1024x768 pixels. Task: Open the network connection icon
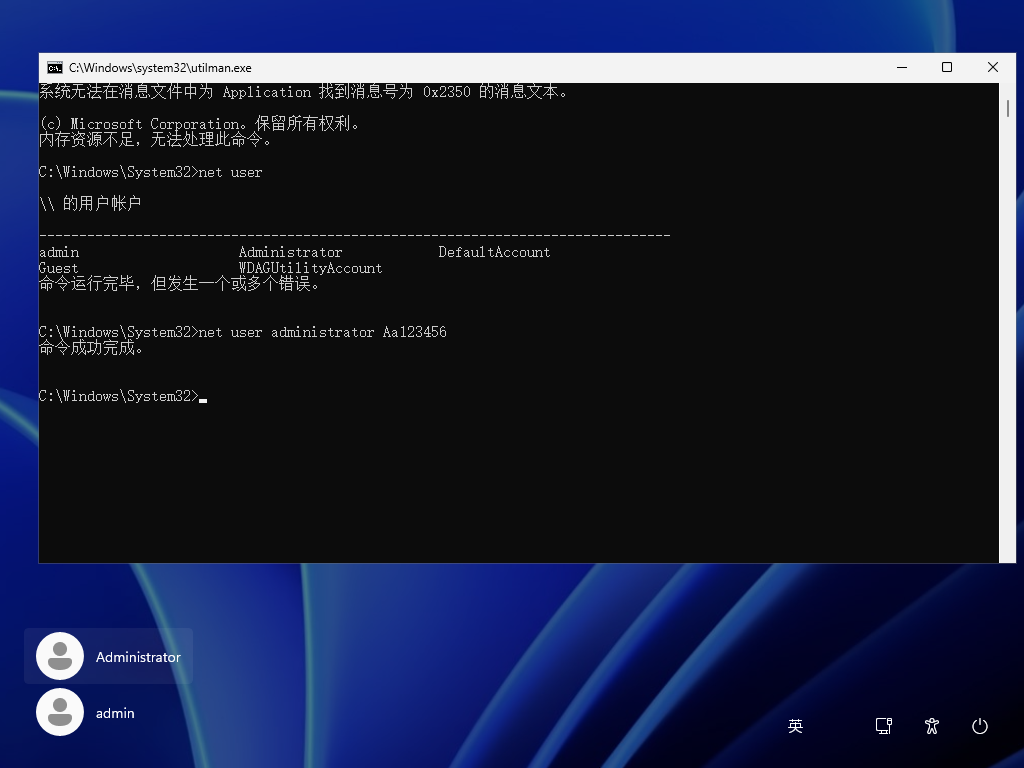884,726
